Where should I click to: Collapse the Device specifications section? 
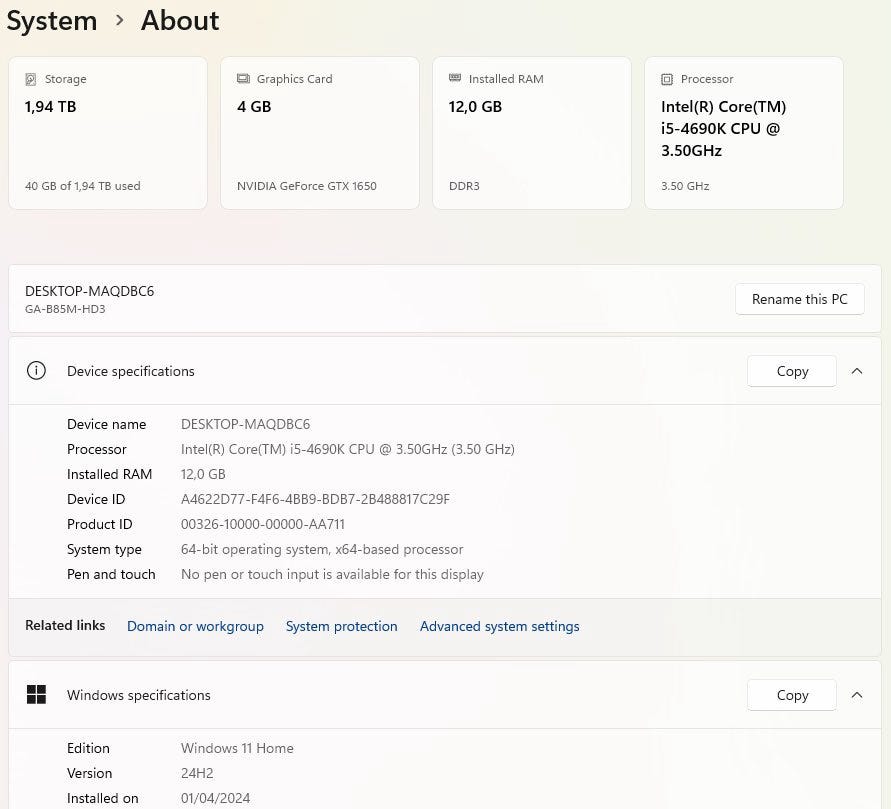[857, 371]
